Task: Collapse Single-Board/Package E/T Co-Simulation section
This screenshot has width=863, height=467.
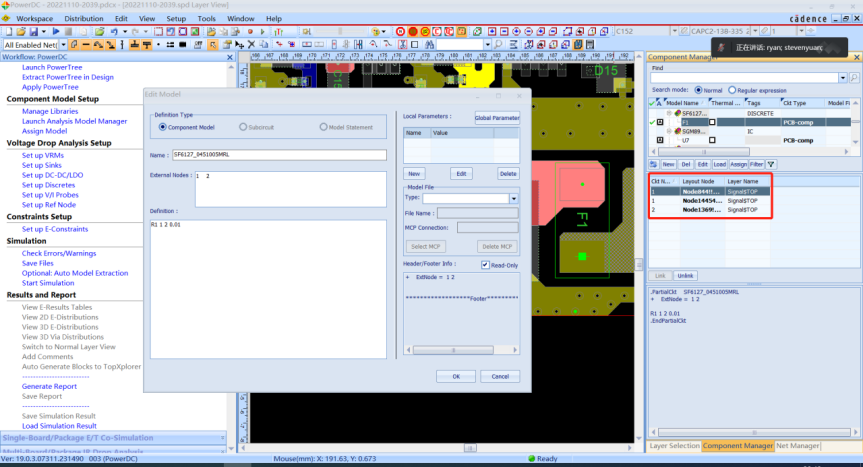Action: (x=222, y=438)
